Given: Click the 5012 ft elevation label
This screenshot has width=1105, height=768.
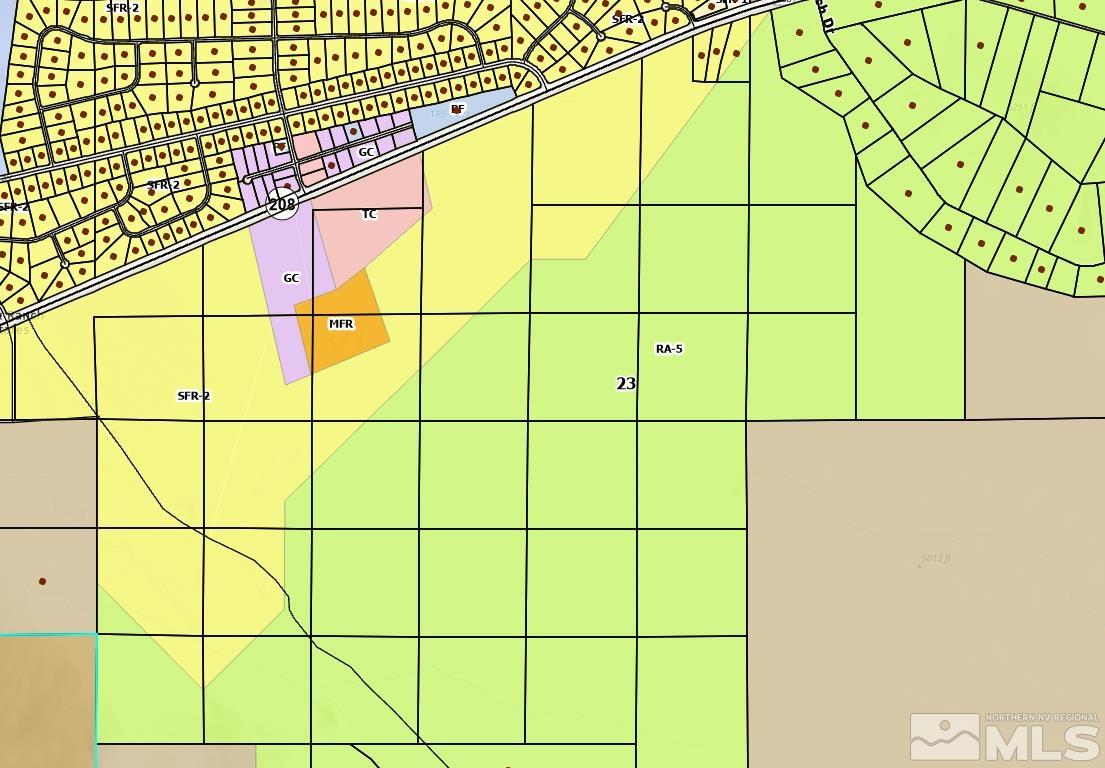Looking at the screenshot, I should tap(936, 558).
